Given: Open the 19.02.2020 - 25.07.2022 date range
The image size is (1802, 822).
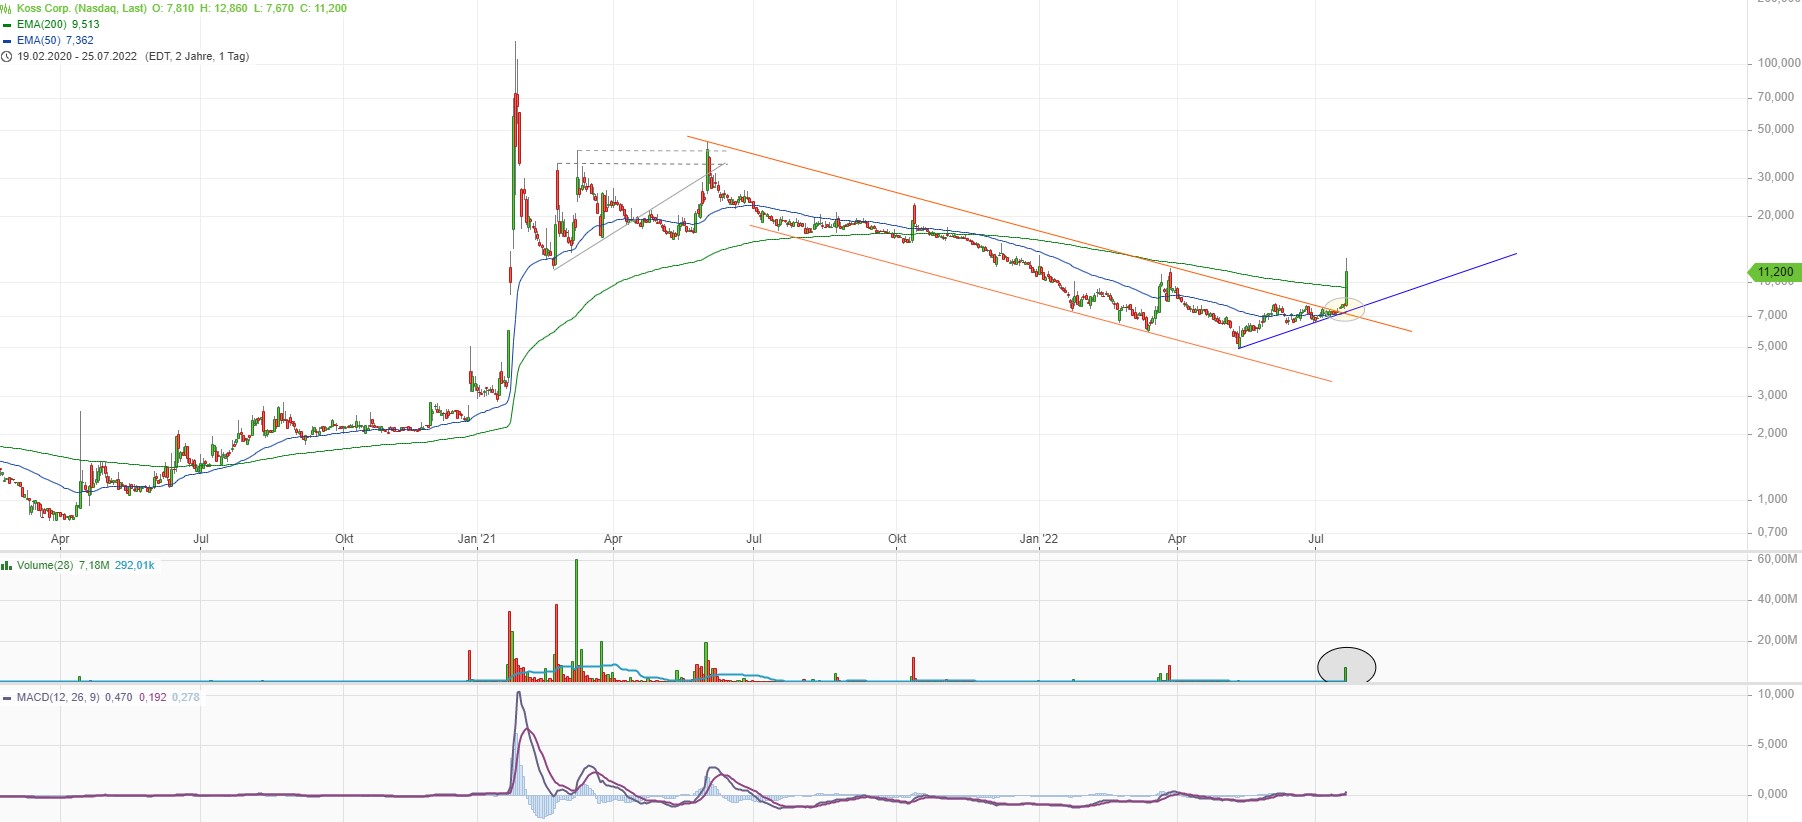Looking at the screenshot, I should coord(77,57).
